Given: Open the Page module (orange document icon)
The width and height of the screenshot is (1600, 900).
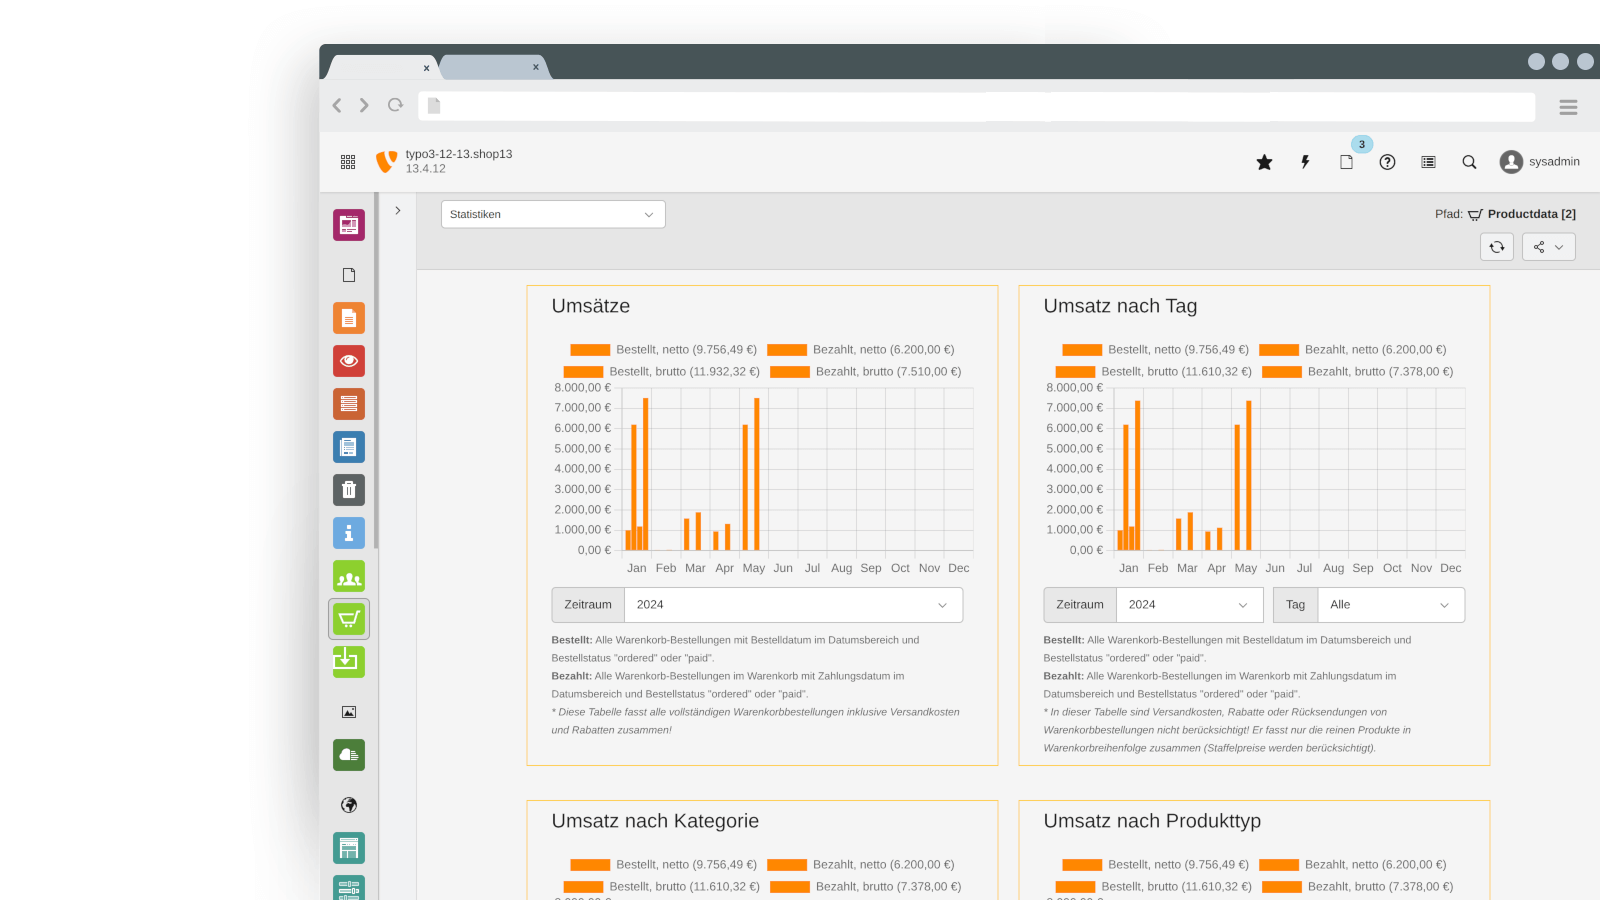Looking at the screenshot, I should [349, 318].
